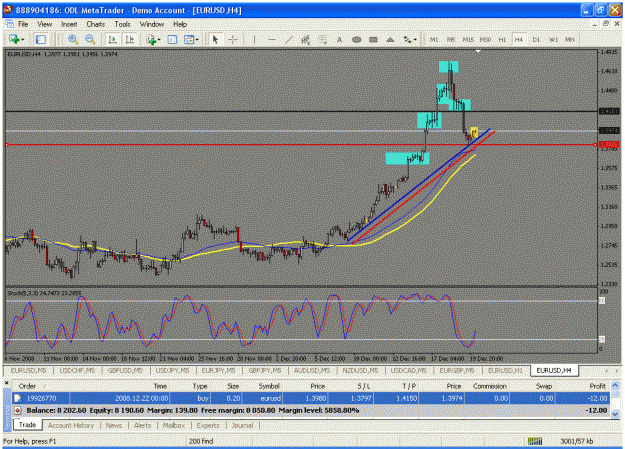Open the Charts menu

click(x=96, y=24)
